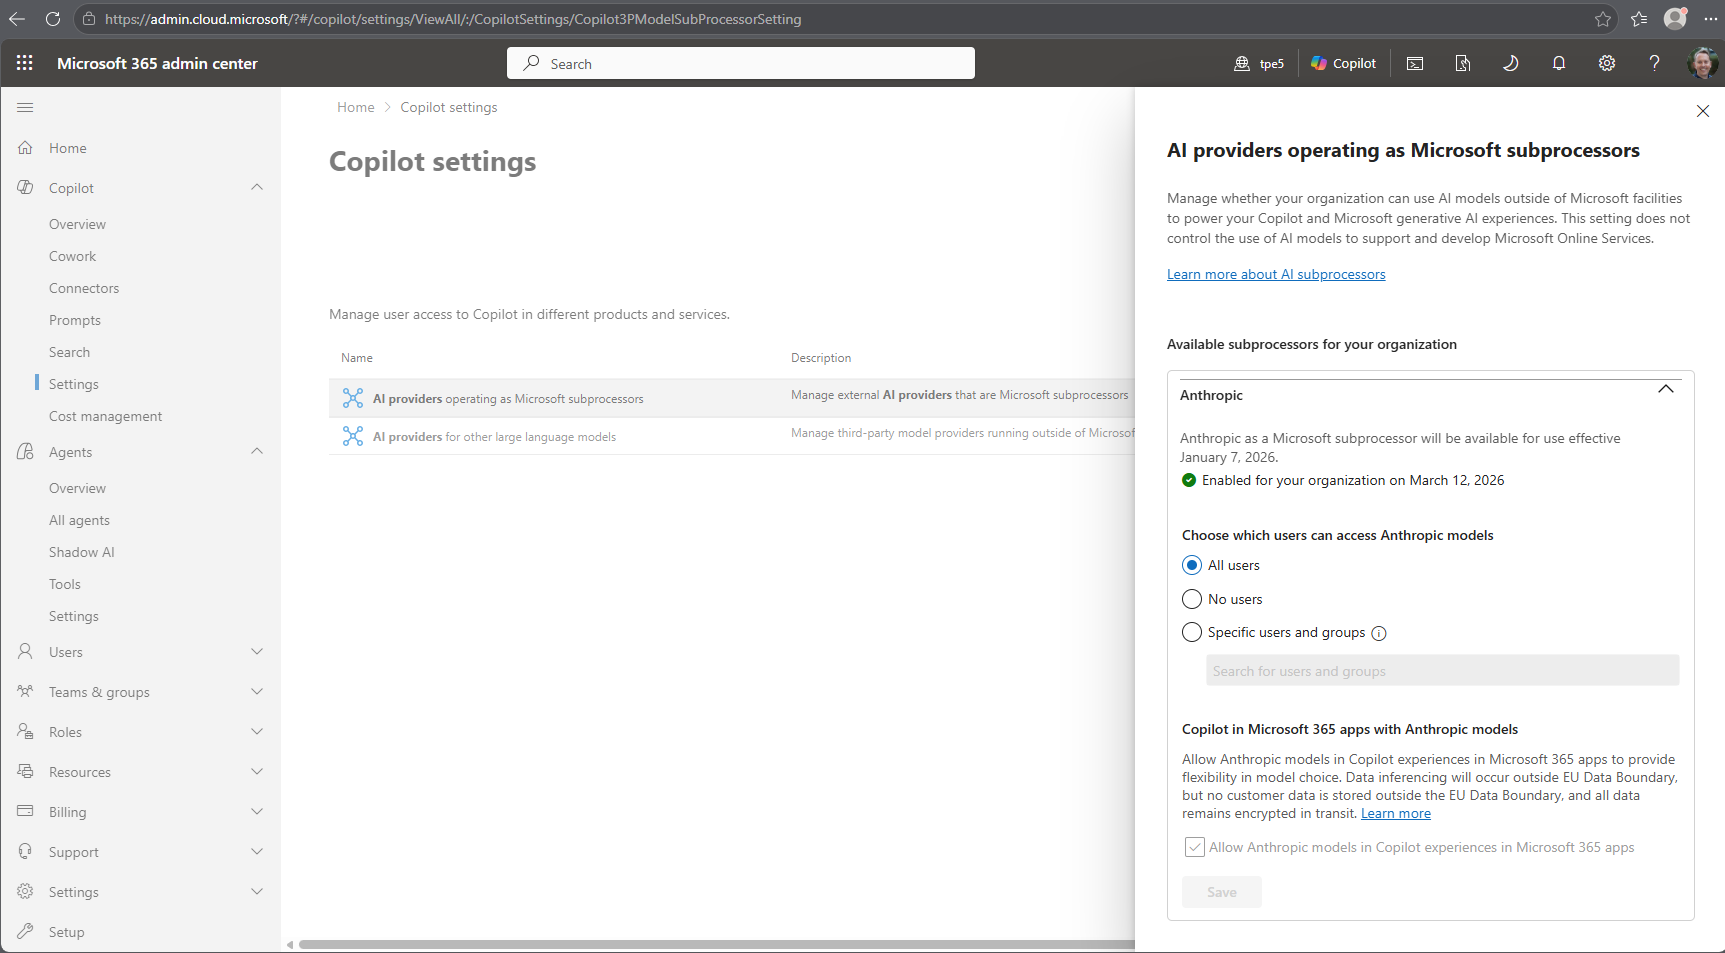Open browser more options ellipsis

(1710, 19)
